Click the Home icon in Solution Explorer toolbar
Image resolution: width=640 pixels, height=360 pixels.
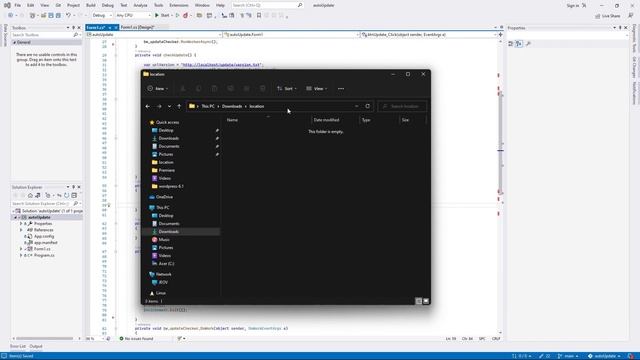coord(30,196)
